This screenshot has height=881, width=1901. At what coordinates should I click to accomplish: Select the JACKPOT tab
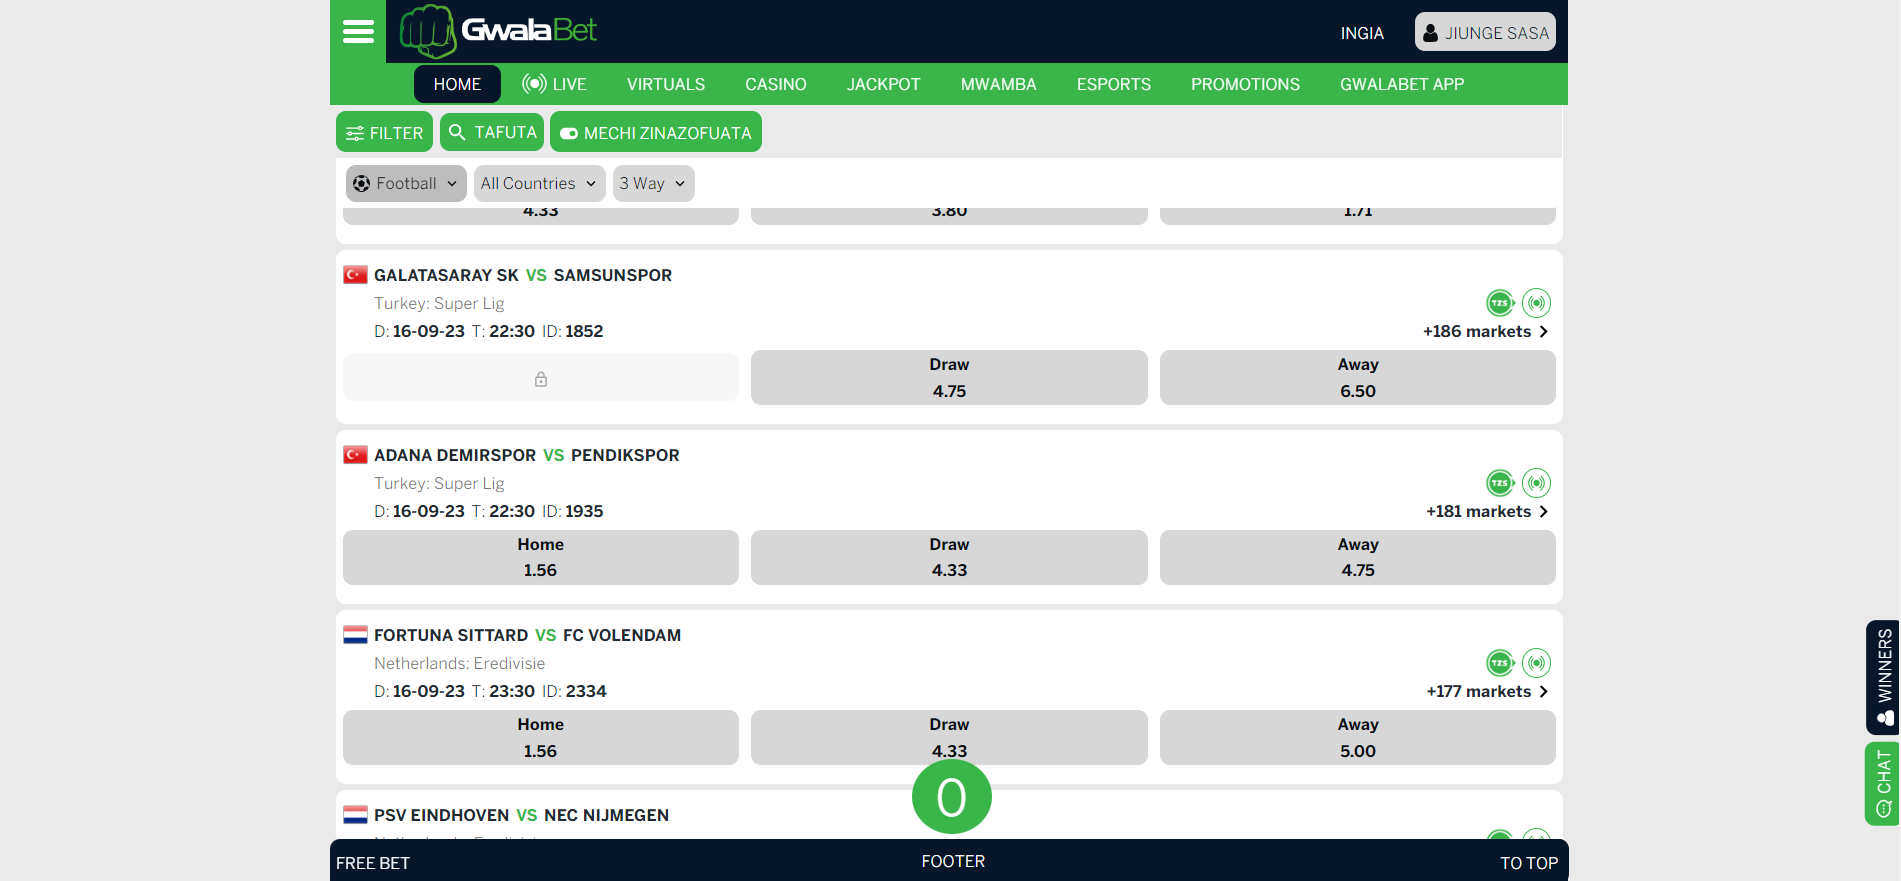pos(884,84)
